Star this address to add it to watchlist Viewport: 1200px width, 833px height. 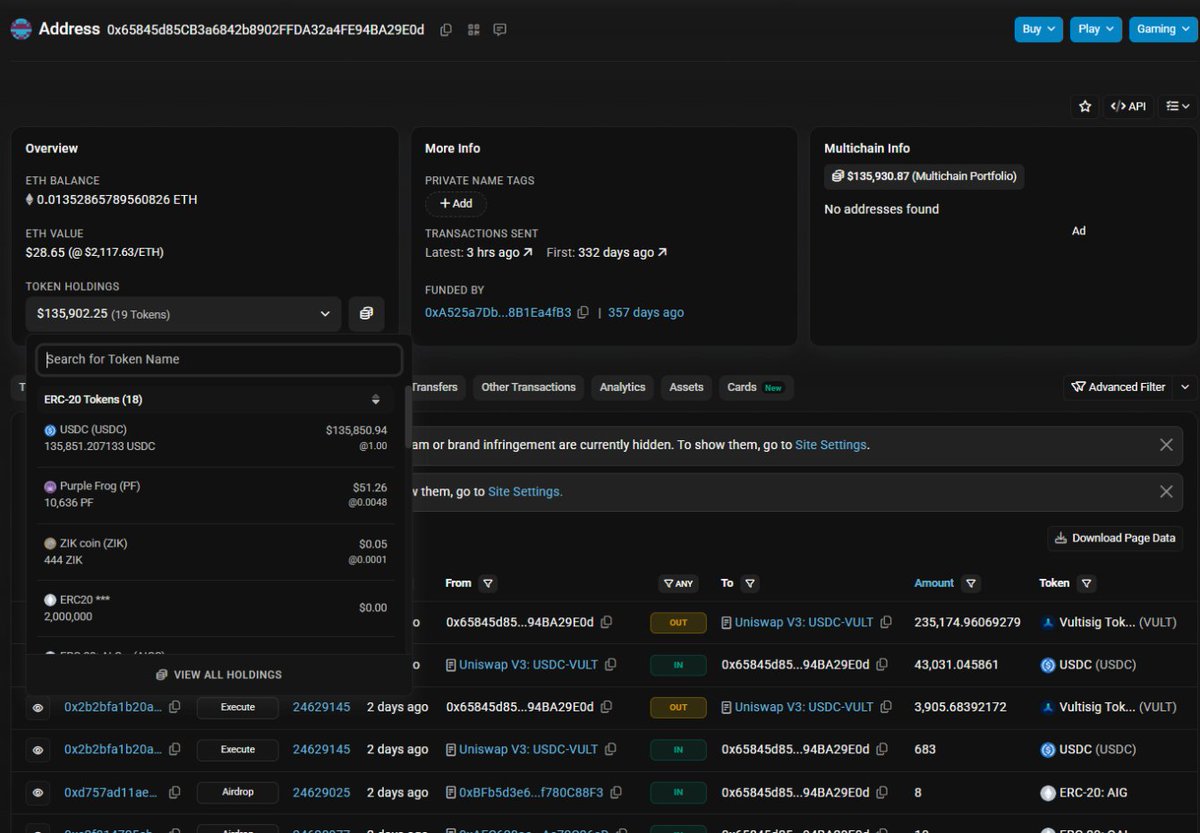(1084, 106)
